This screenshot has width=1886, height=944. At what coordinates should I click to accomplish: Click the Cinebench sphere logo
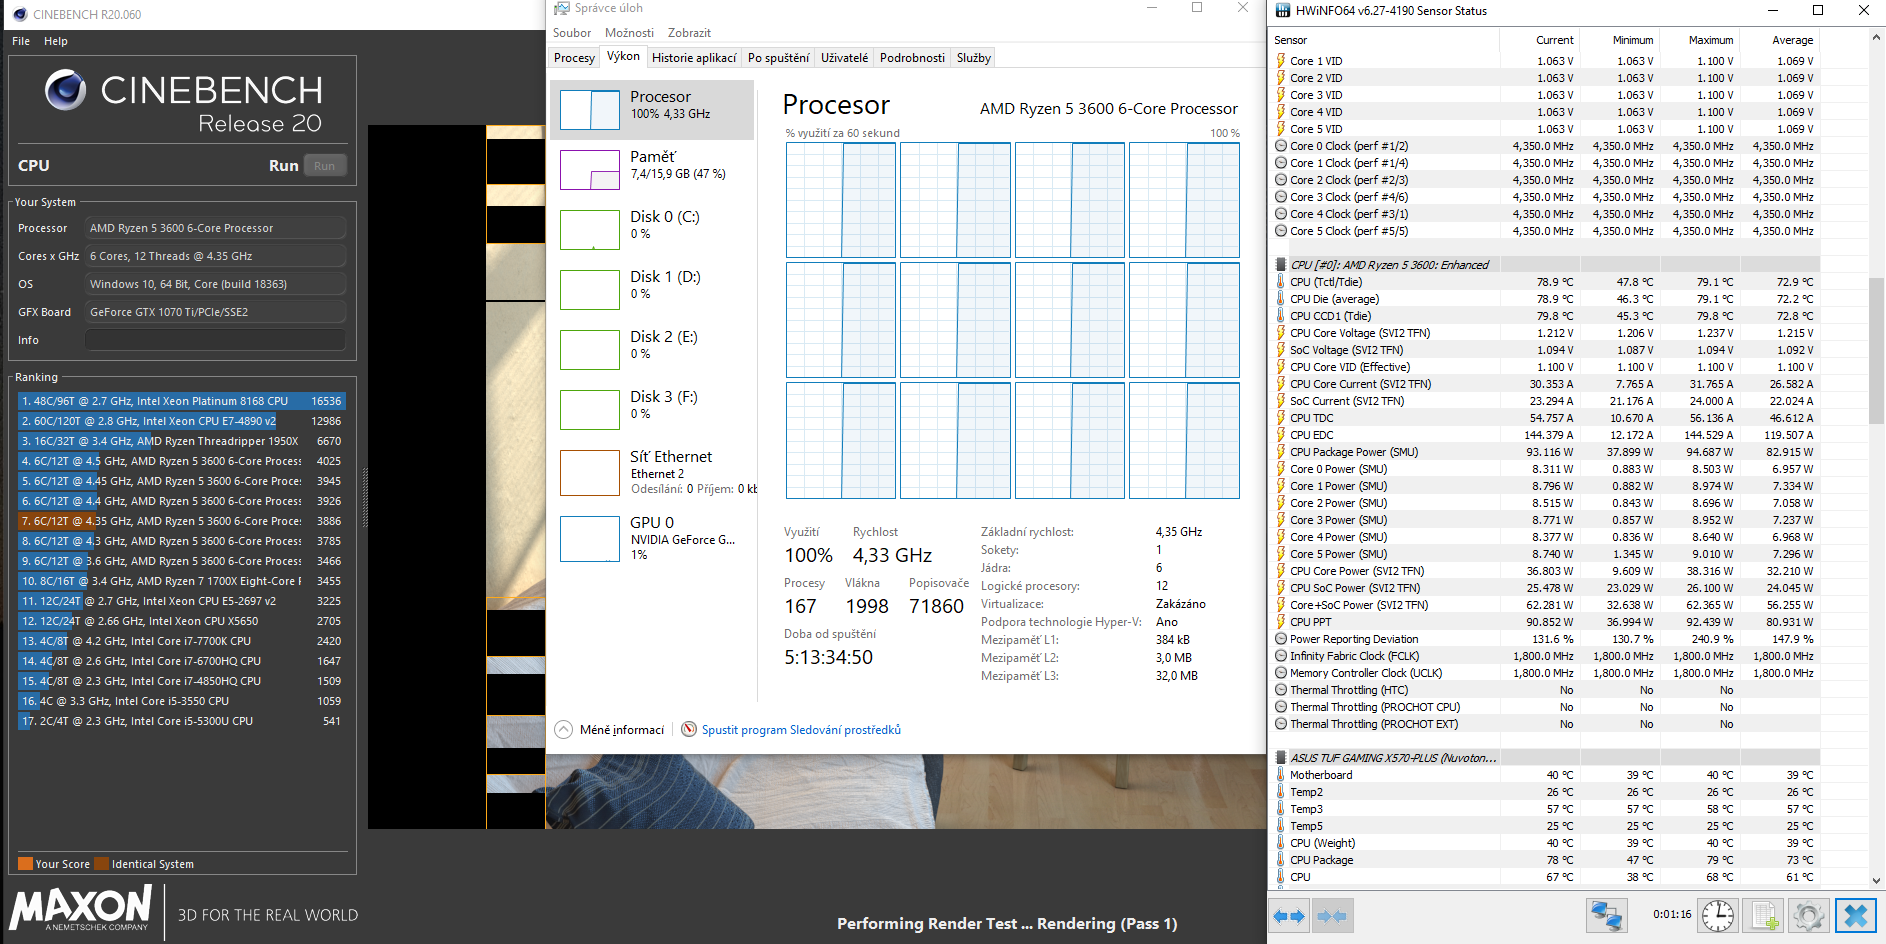[66, 90]
